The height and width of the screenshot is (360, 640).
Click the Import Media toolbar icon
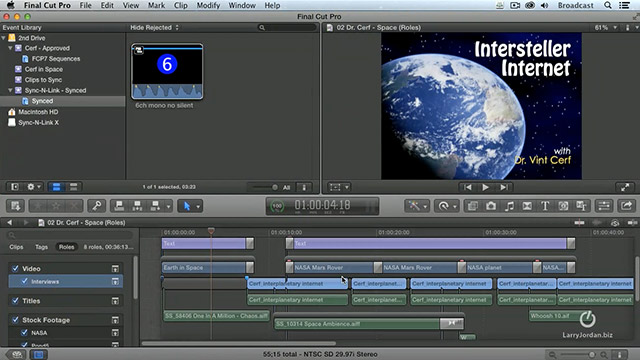pyautogui.click(x=16, y=206)
